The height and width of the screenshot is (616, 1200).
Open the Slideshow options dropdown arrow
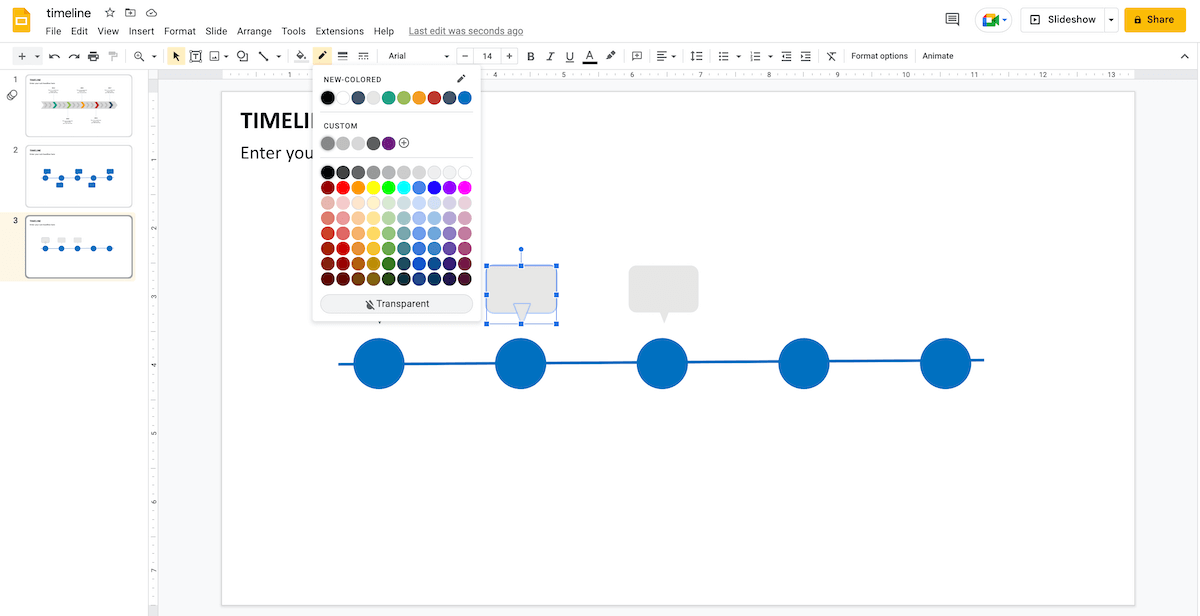pos(1111,19)
